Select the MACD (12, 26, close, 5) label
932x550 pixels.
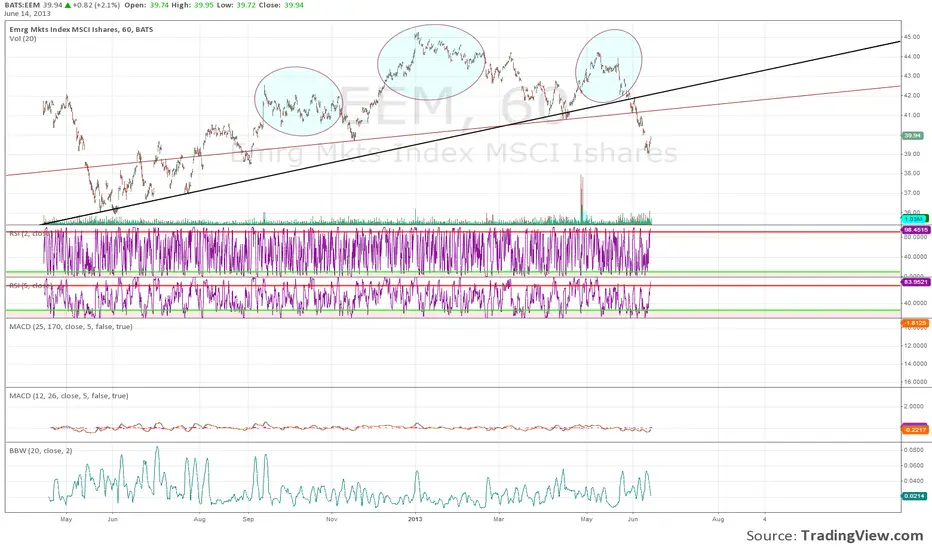(68, 395)
